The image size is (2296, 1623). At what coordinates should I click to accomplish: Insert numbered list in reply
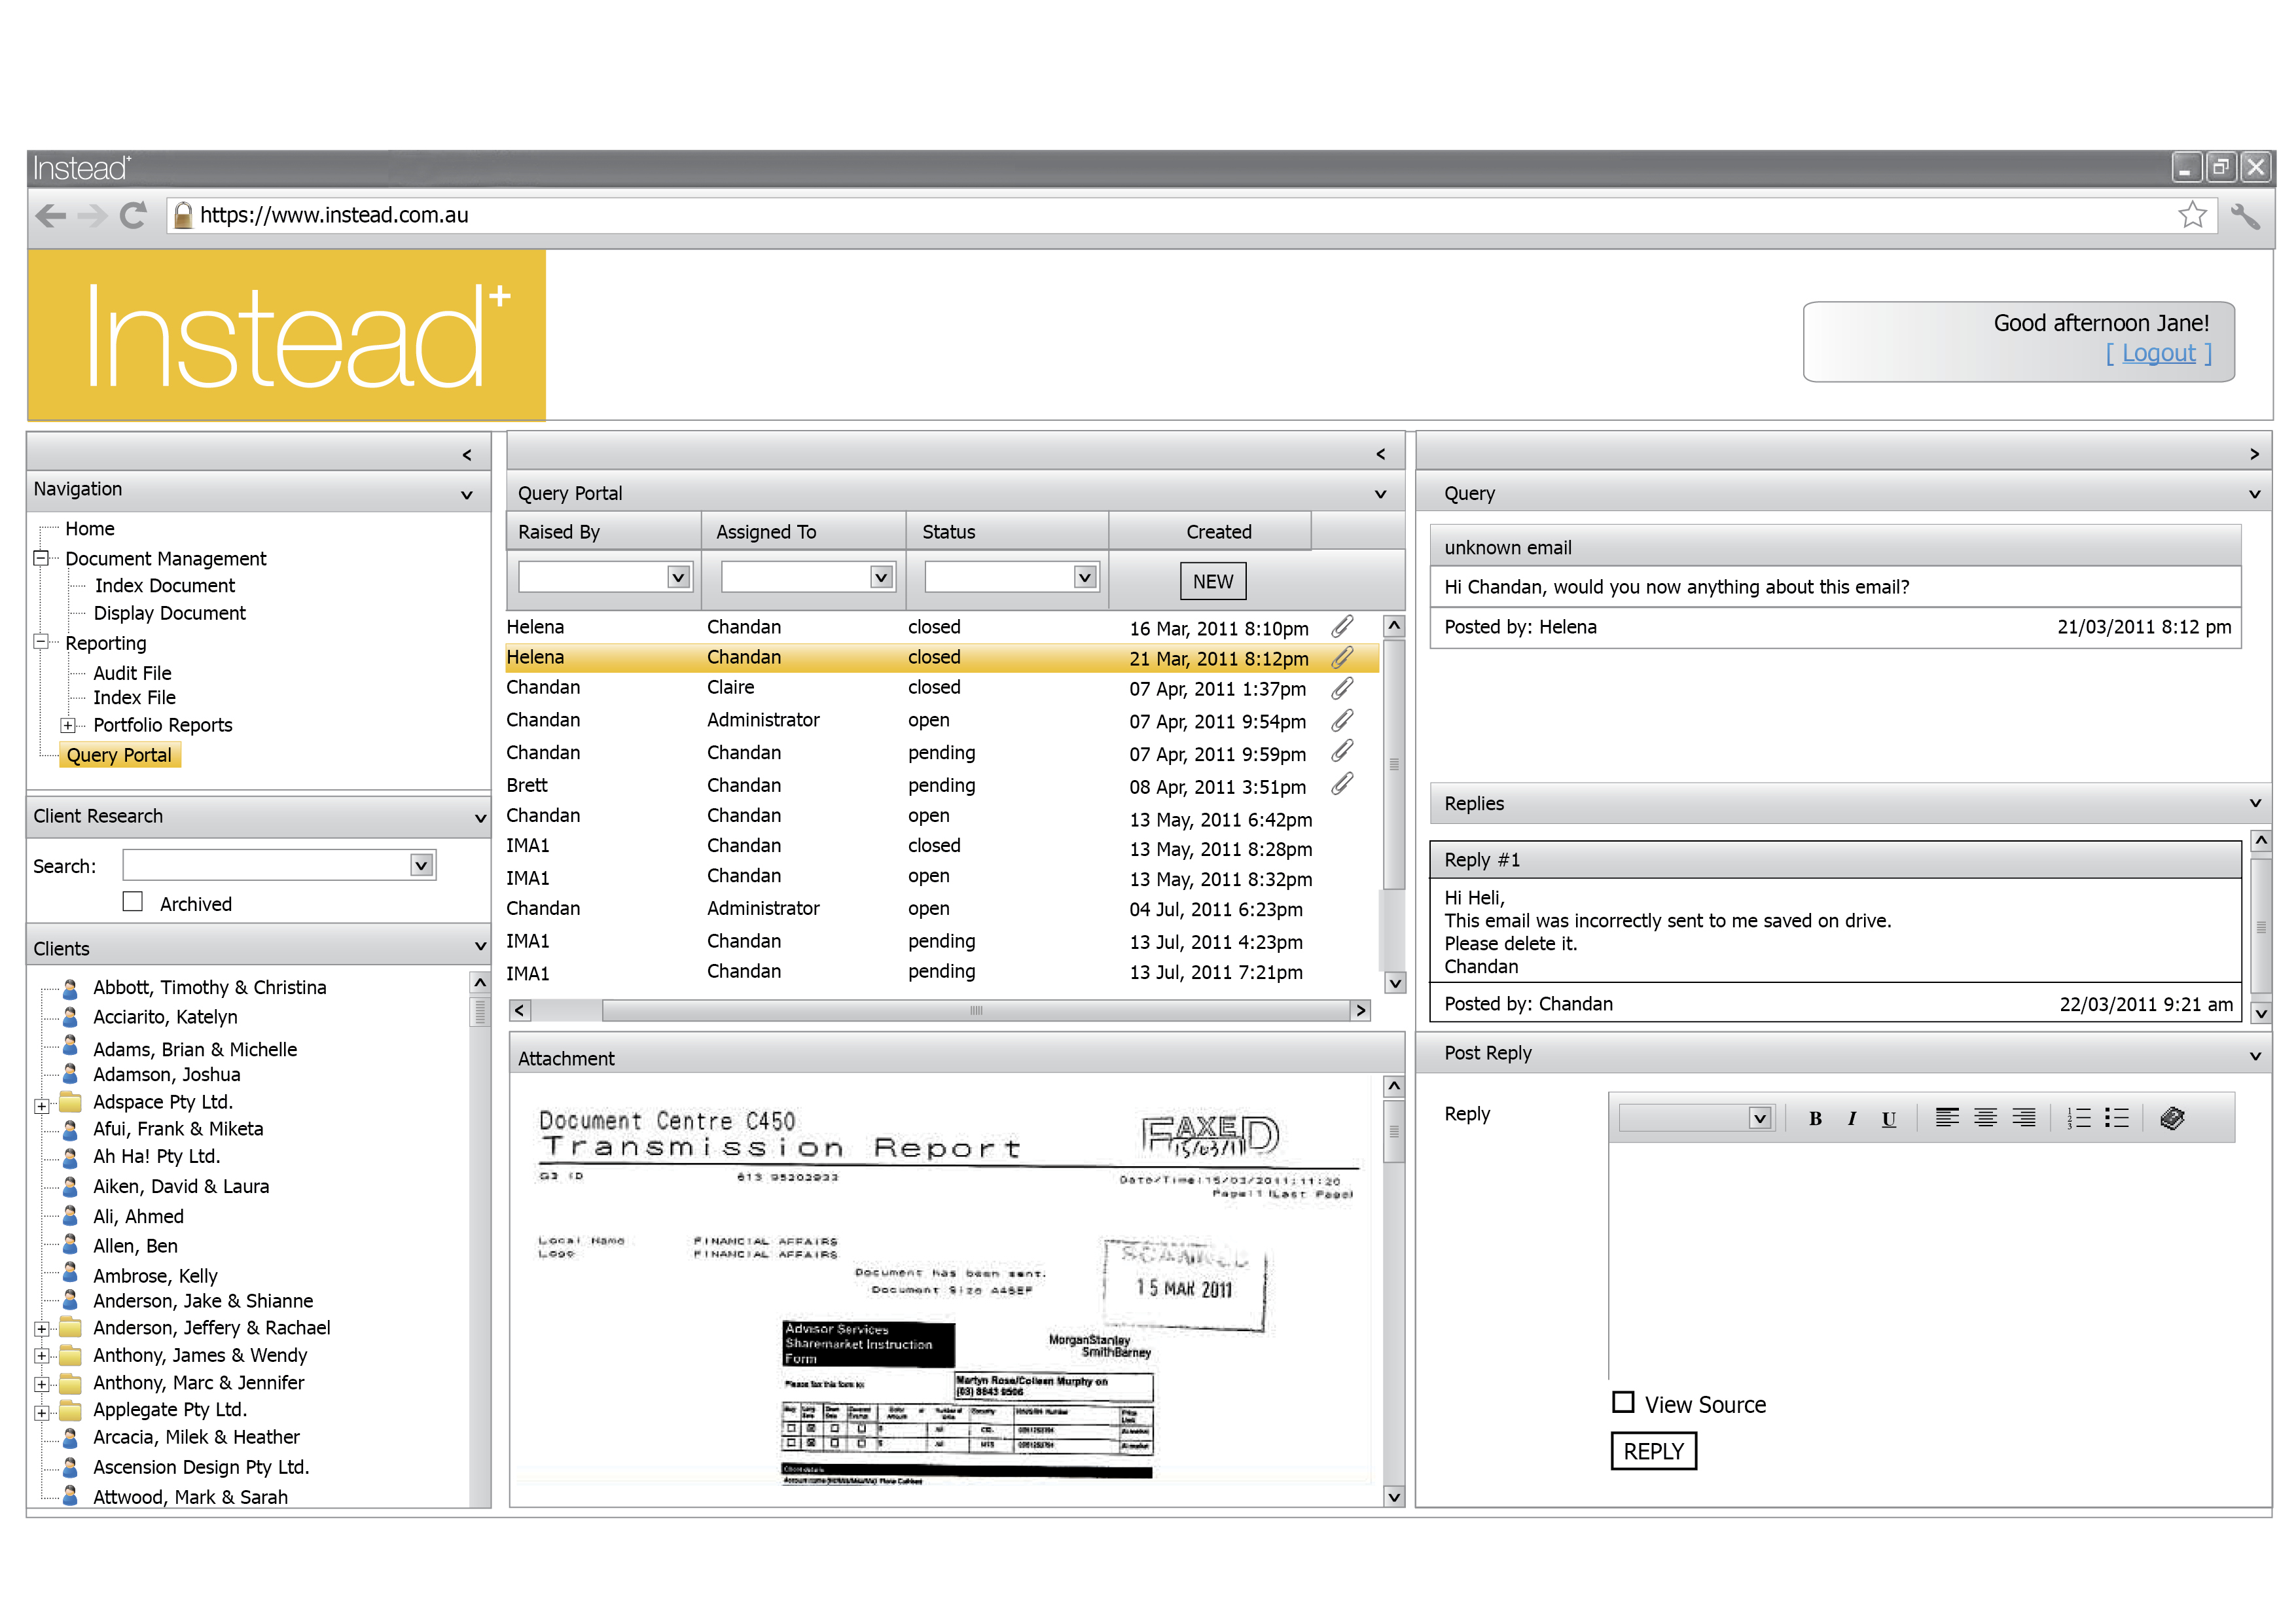pyautogui.click(x=2079, y=1118)
